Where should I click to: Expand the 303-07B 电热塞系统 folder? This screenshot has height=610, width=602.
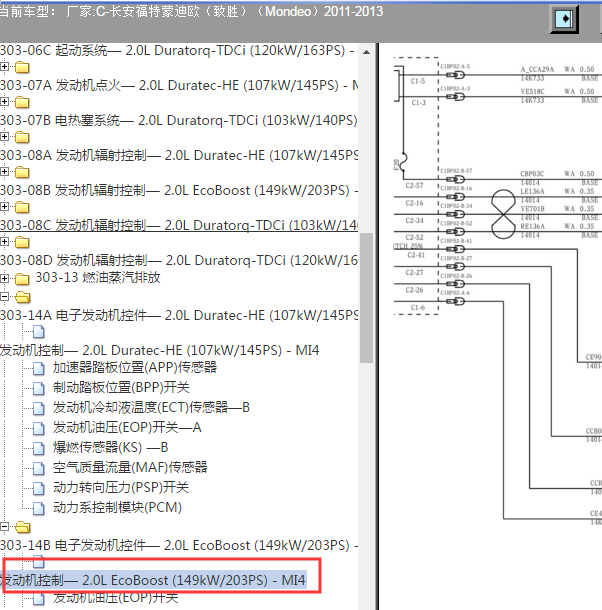[x=4, y=137]
